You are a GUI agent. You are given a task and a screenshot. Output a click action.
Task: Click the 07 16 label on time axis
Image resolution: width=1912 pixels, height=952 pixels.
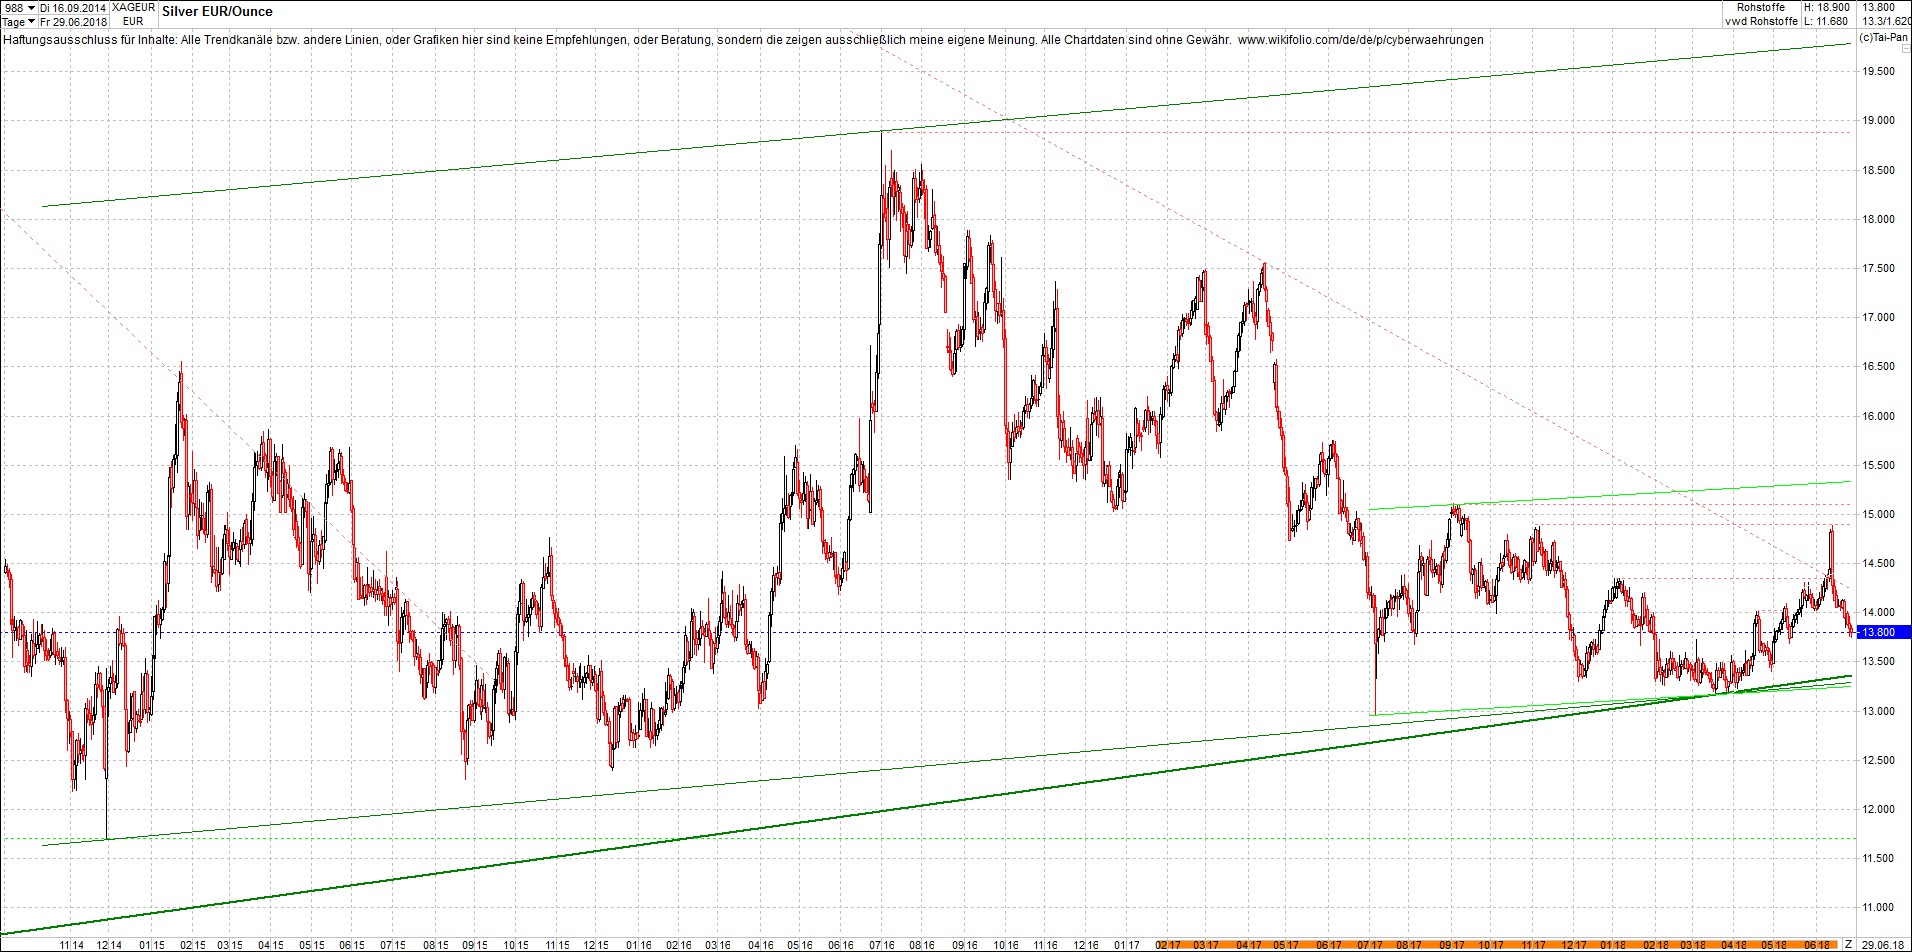pos(881,945)
